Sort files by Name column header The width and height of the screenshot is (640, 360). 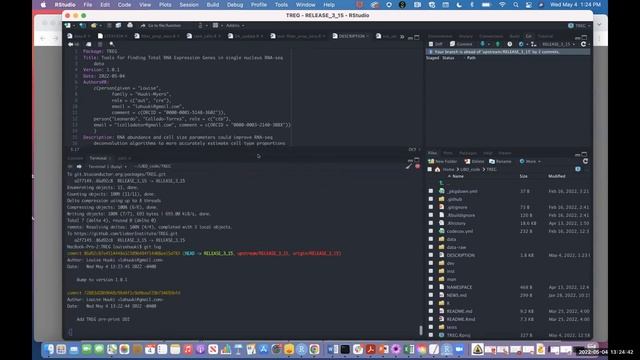coord(458,176)
